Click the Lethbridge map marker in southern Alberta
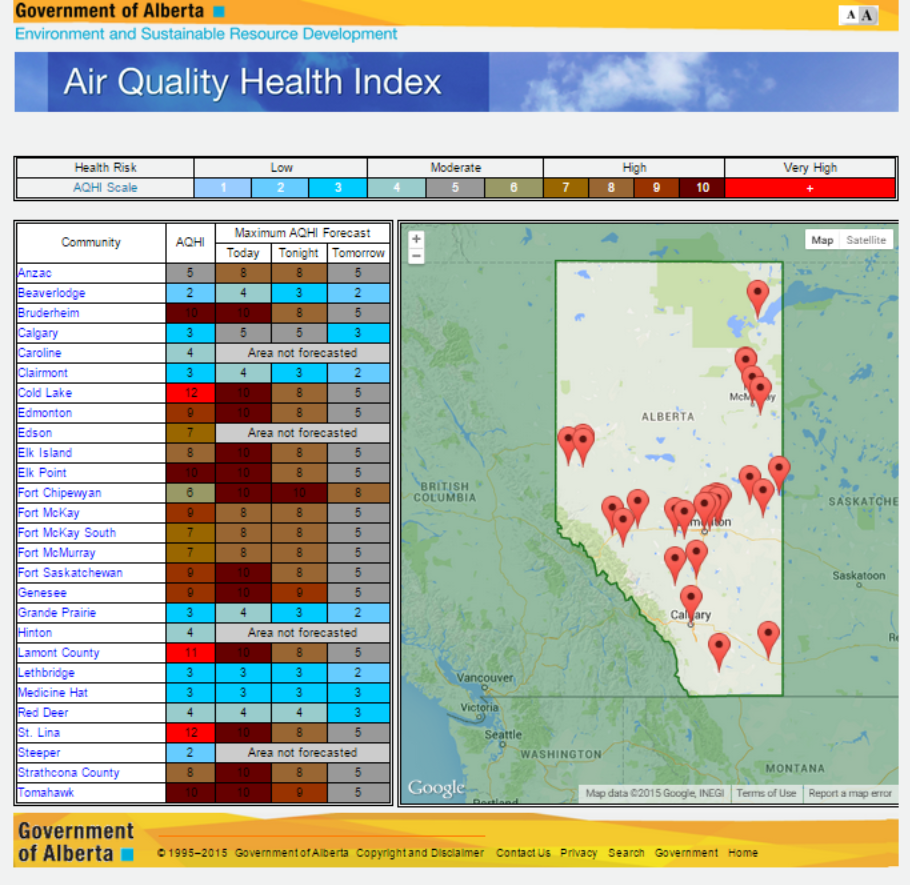The image size is (910, 885). 719,652
